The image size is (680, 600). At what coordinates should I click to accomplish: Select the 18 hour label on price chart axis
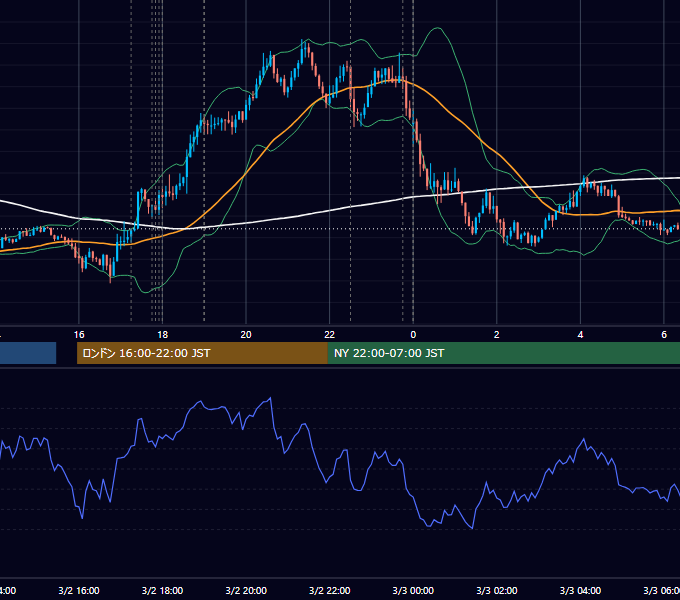point(163,335)
